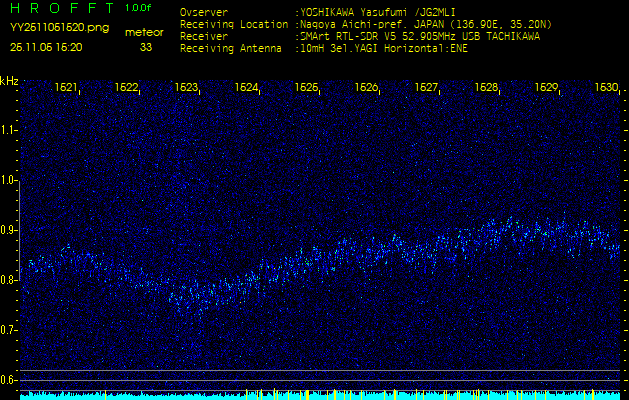Click the HROFFT title text

[61, 8]
